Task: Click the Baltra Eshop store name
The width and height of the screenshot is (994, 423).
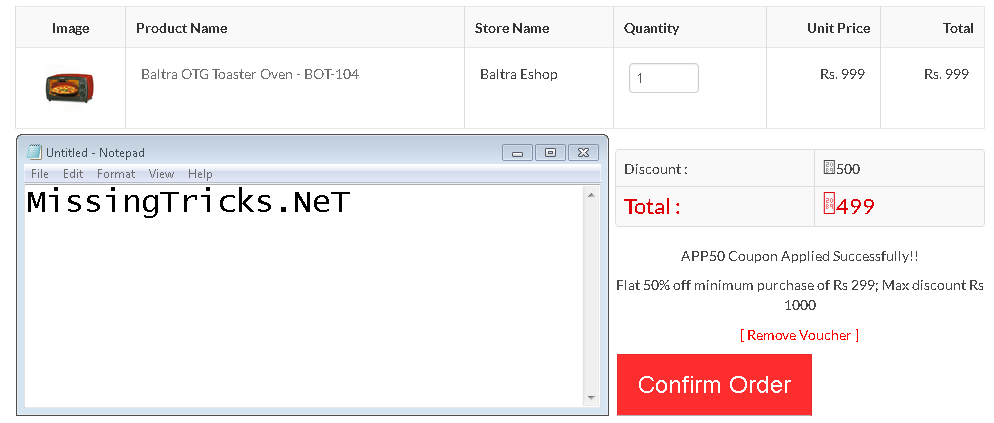Action: pyautogui.click(x=519, y=74)
